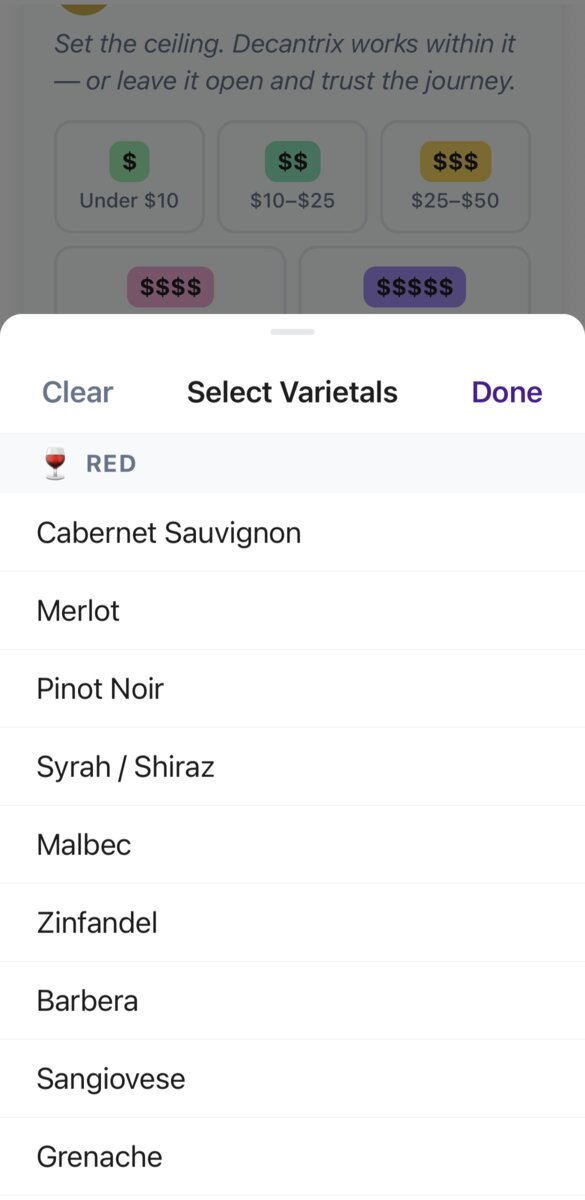585x1200 pixels.
Task: Click the red wine glass emoji icon
Action: [x=53, y=463]
